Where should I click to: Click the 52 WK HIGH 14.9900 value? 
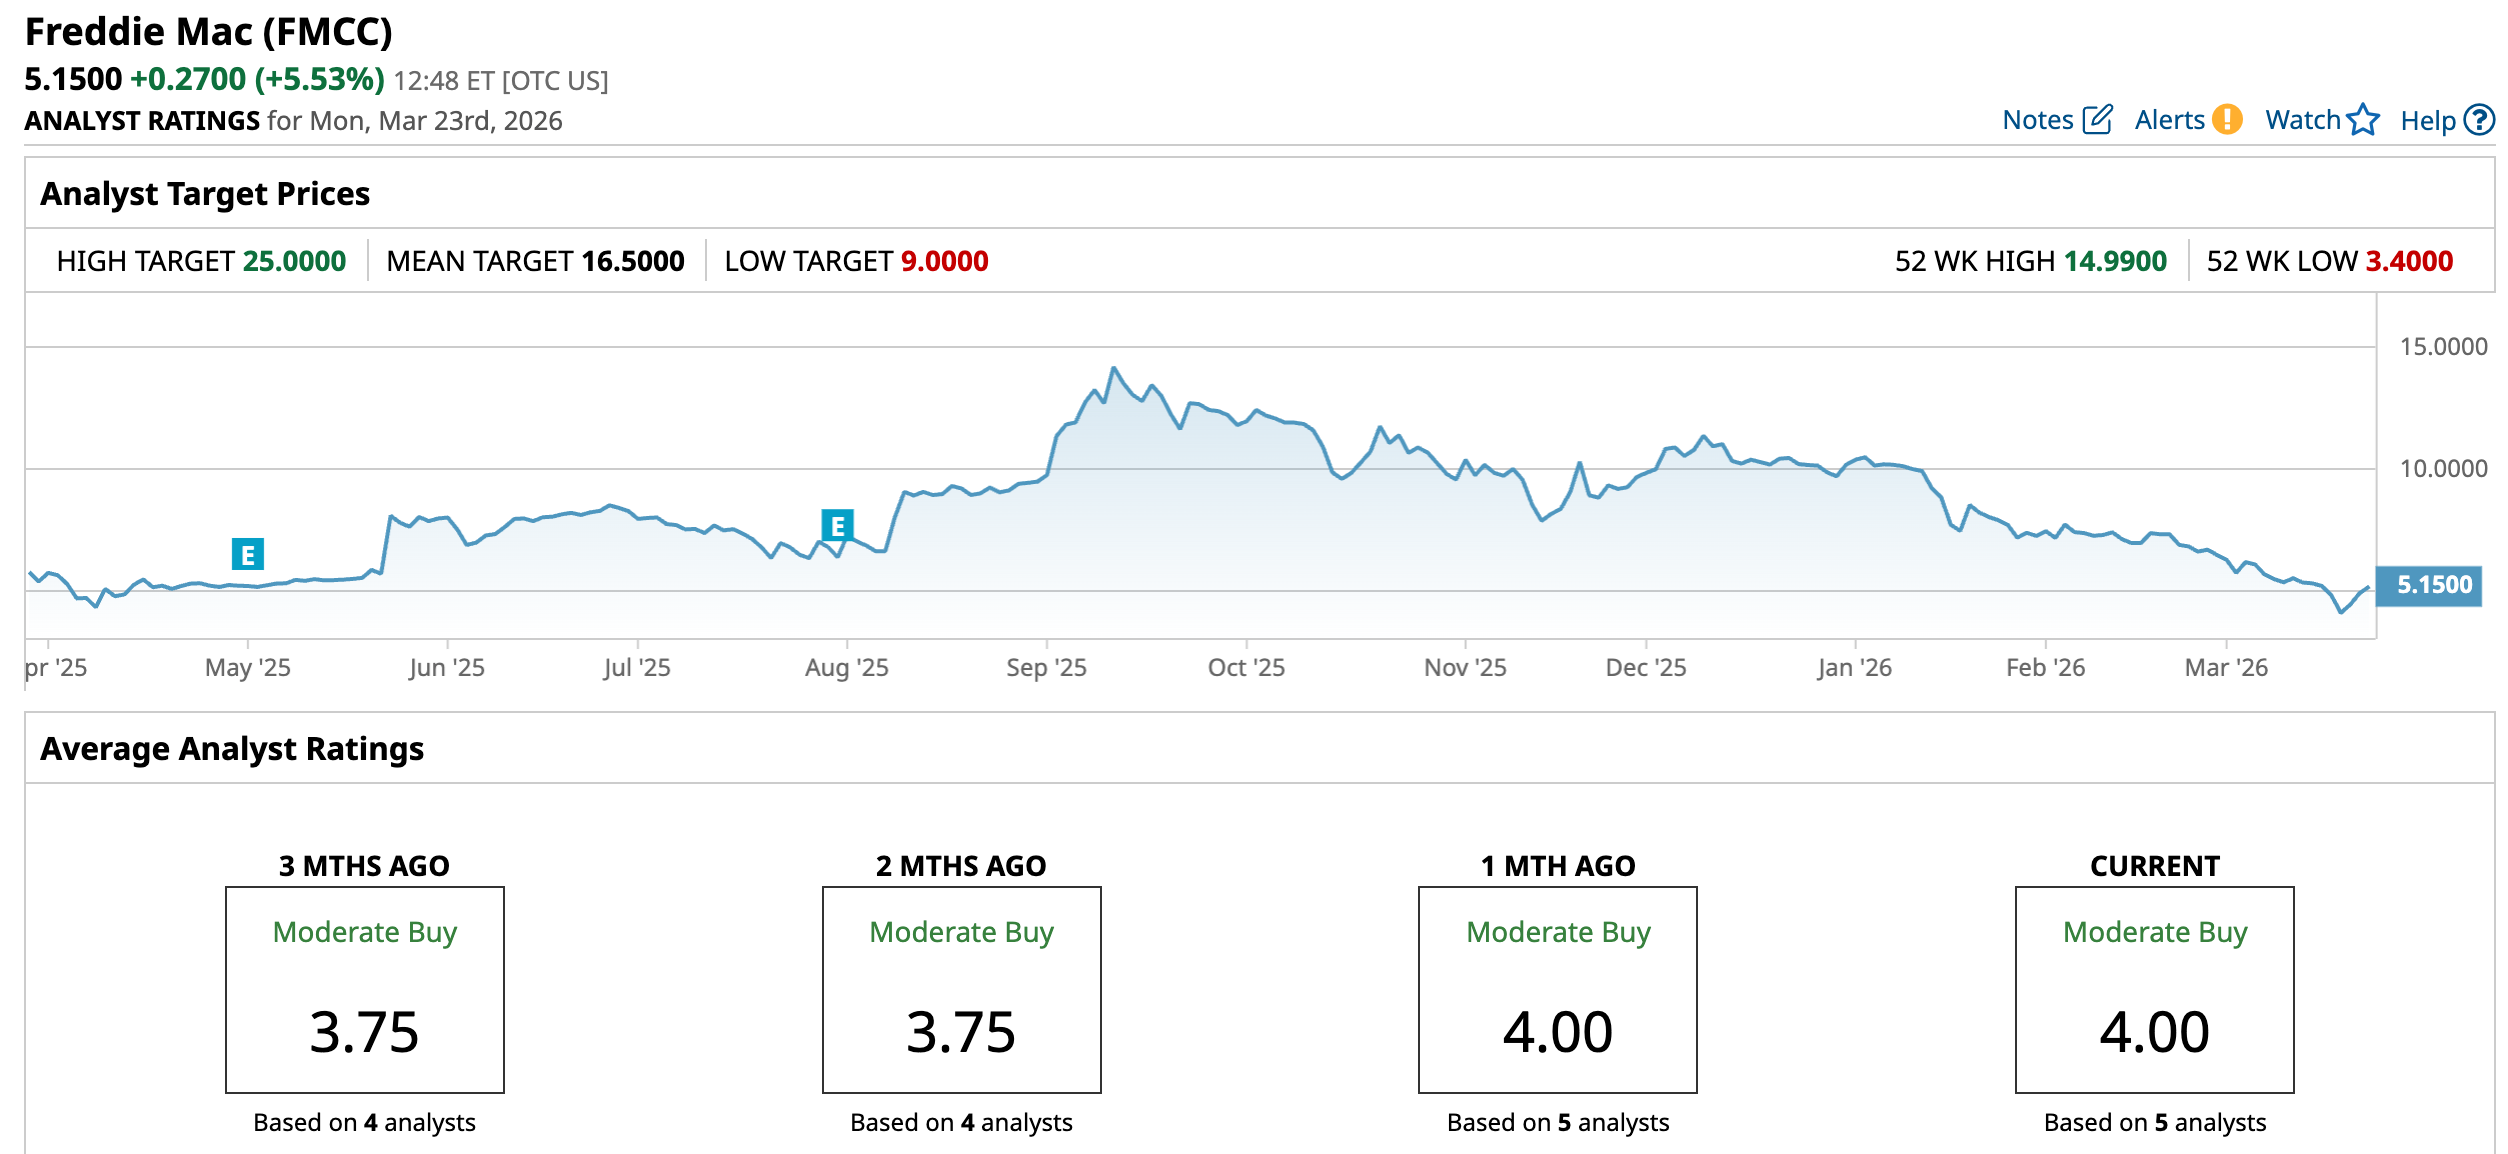coord(2115,261)
